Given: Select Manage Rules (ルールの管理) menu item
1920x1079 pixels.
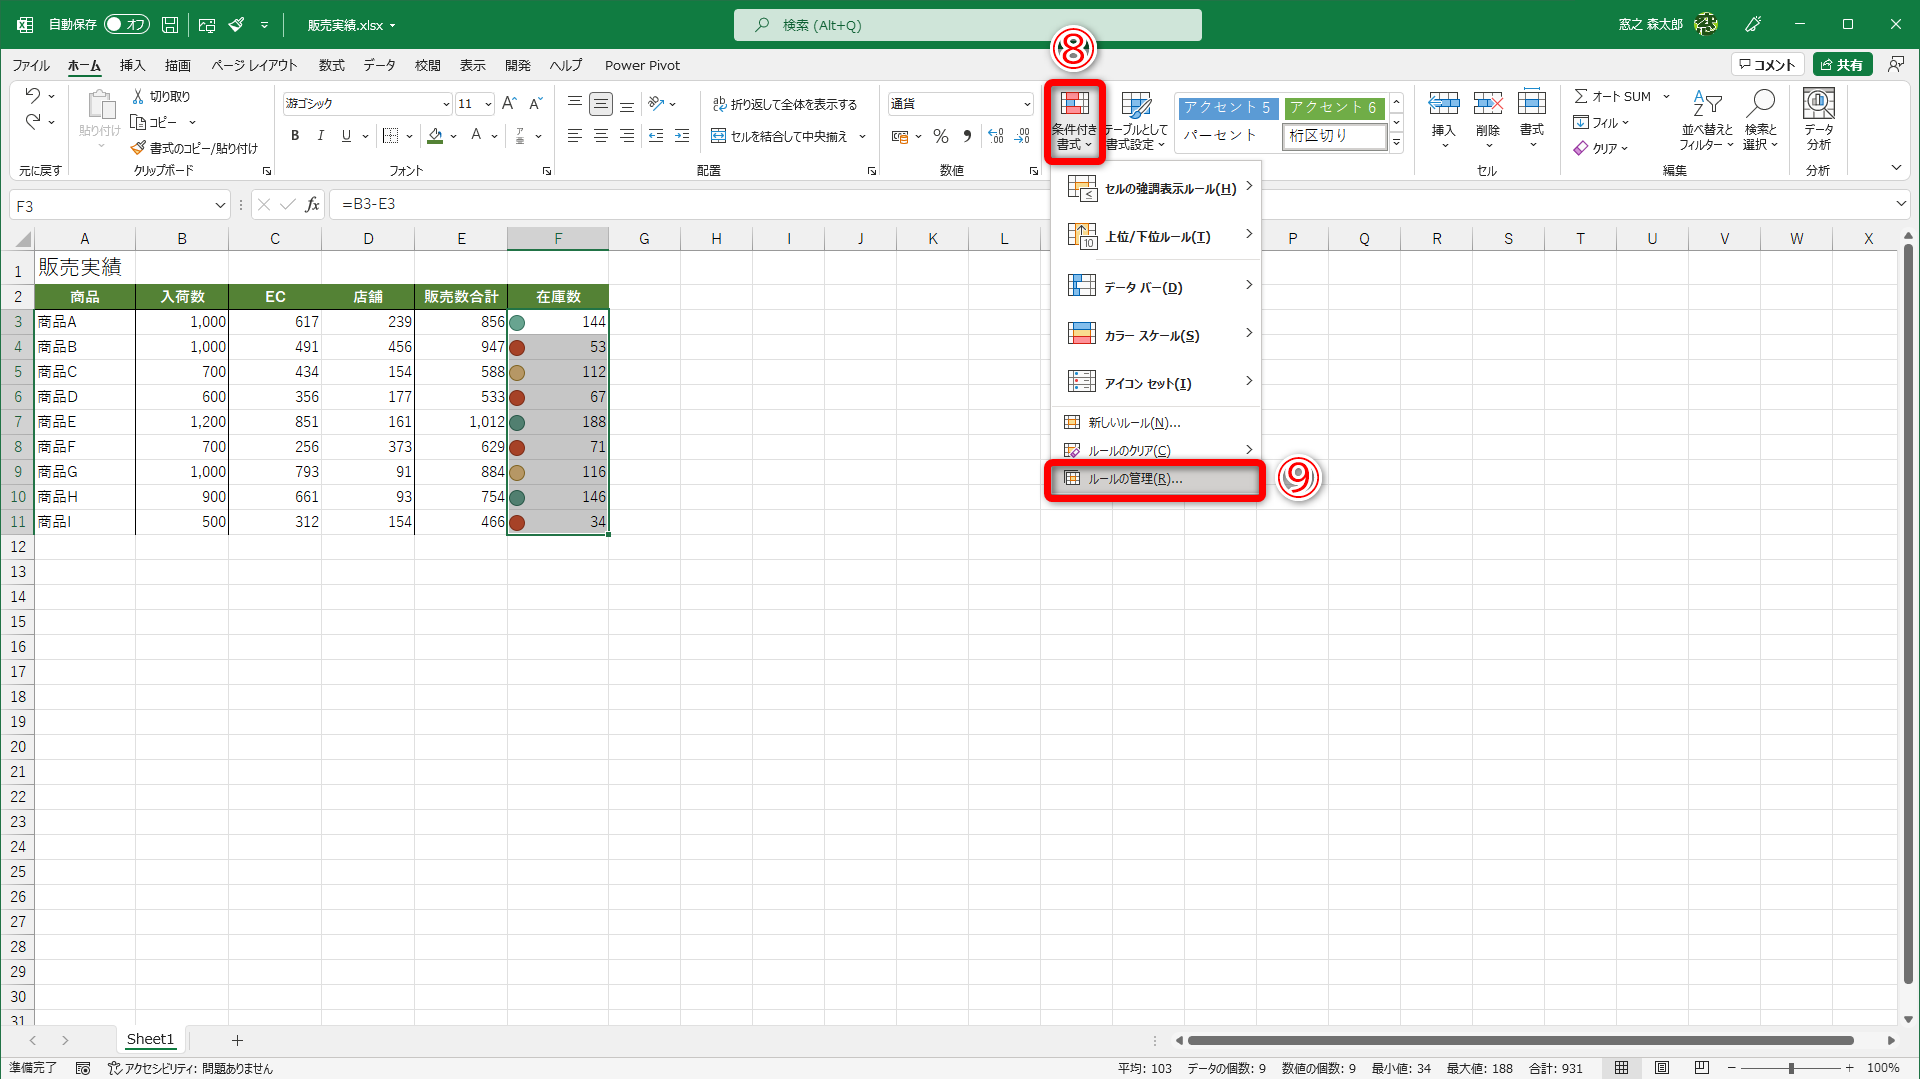Looking at the screenshot, I should tap(1156, 479).
